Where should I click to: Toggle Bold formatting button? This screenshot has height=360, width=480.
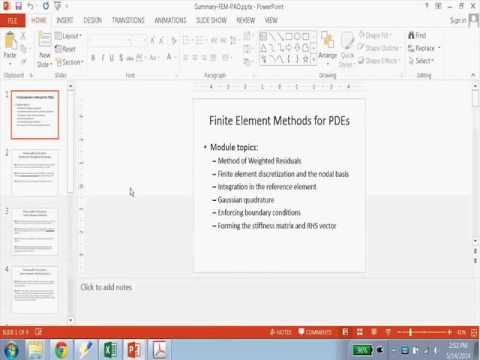coord(93,58)
